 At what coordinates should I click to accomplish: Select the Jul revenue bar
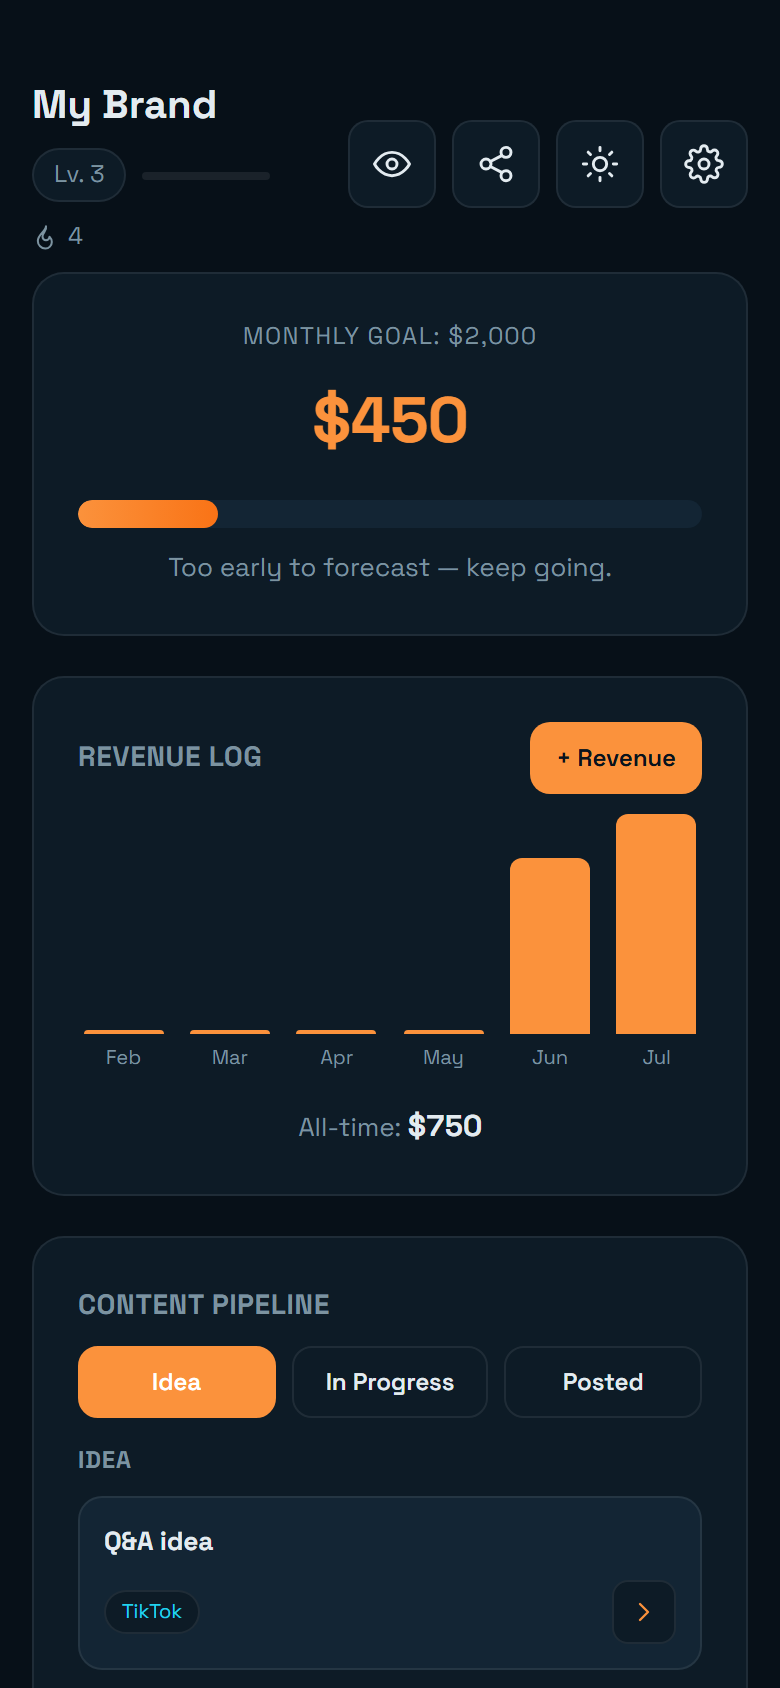coord(656,924)
